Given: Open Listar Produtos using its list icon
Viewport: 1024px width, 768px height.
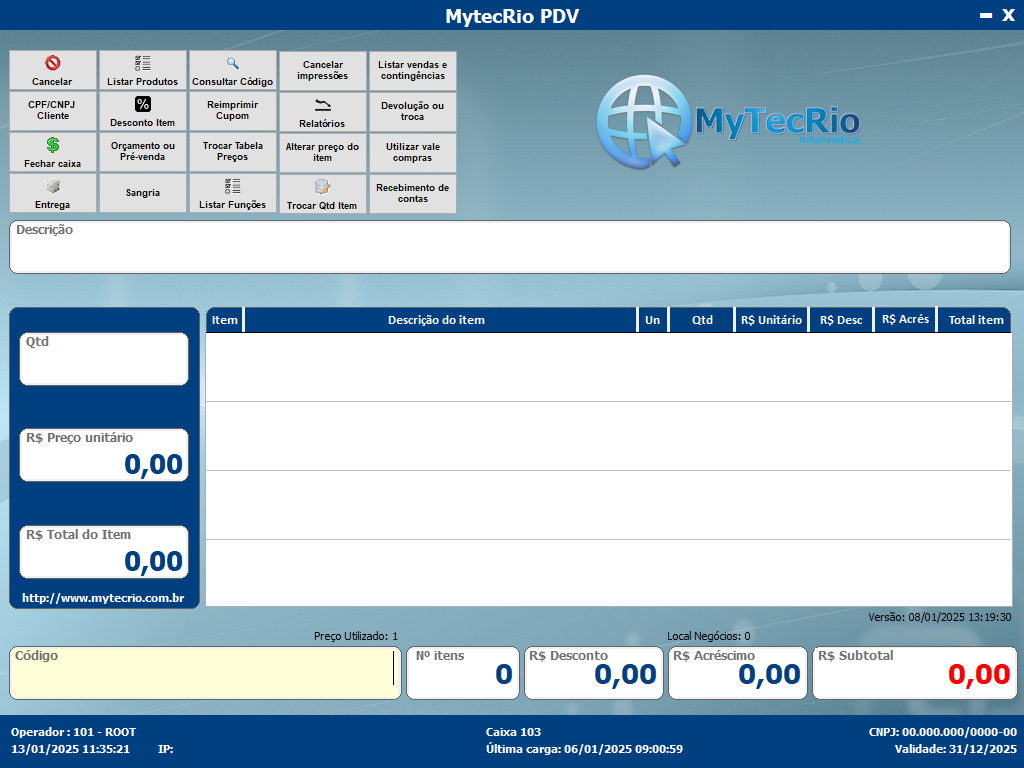Looking at the screenshot, I should click(x=142, y=62).
